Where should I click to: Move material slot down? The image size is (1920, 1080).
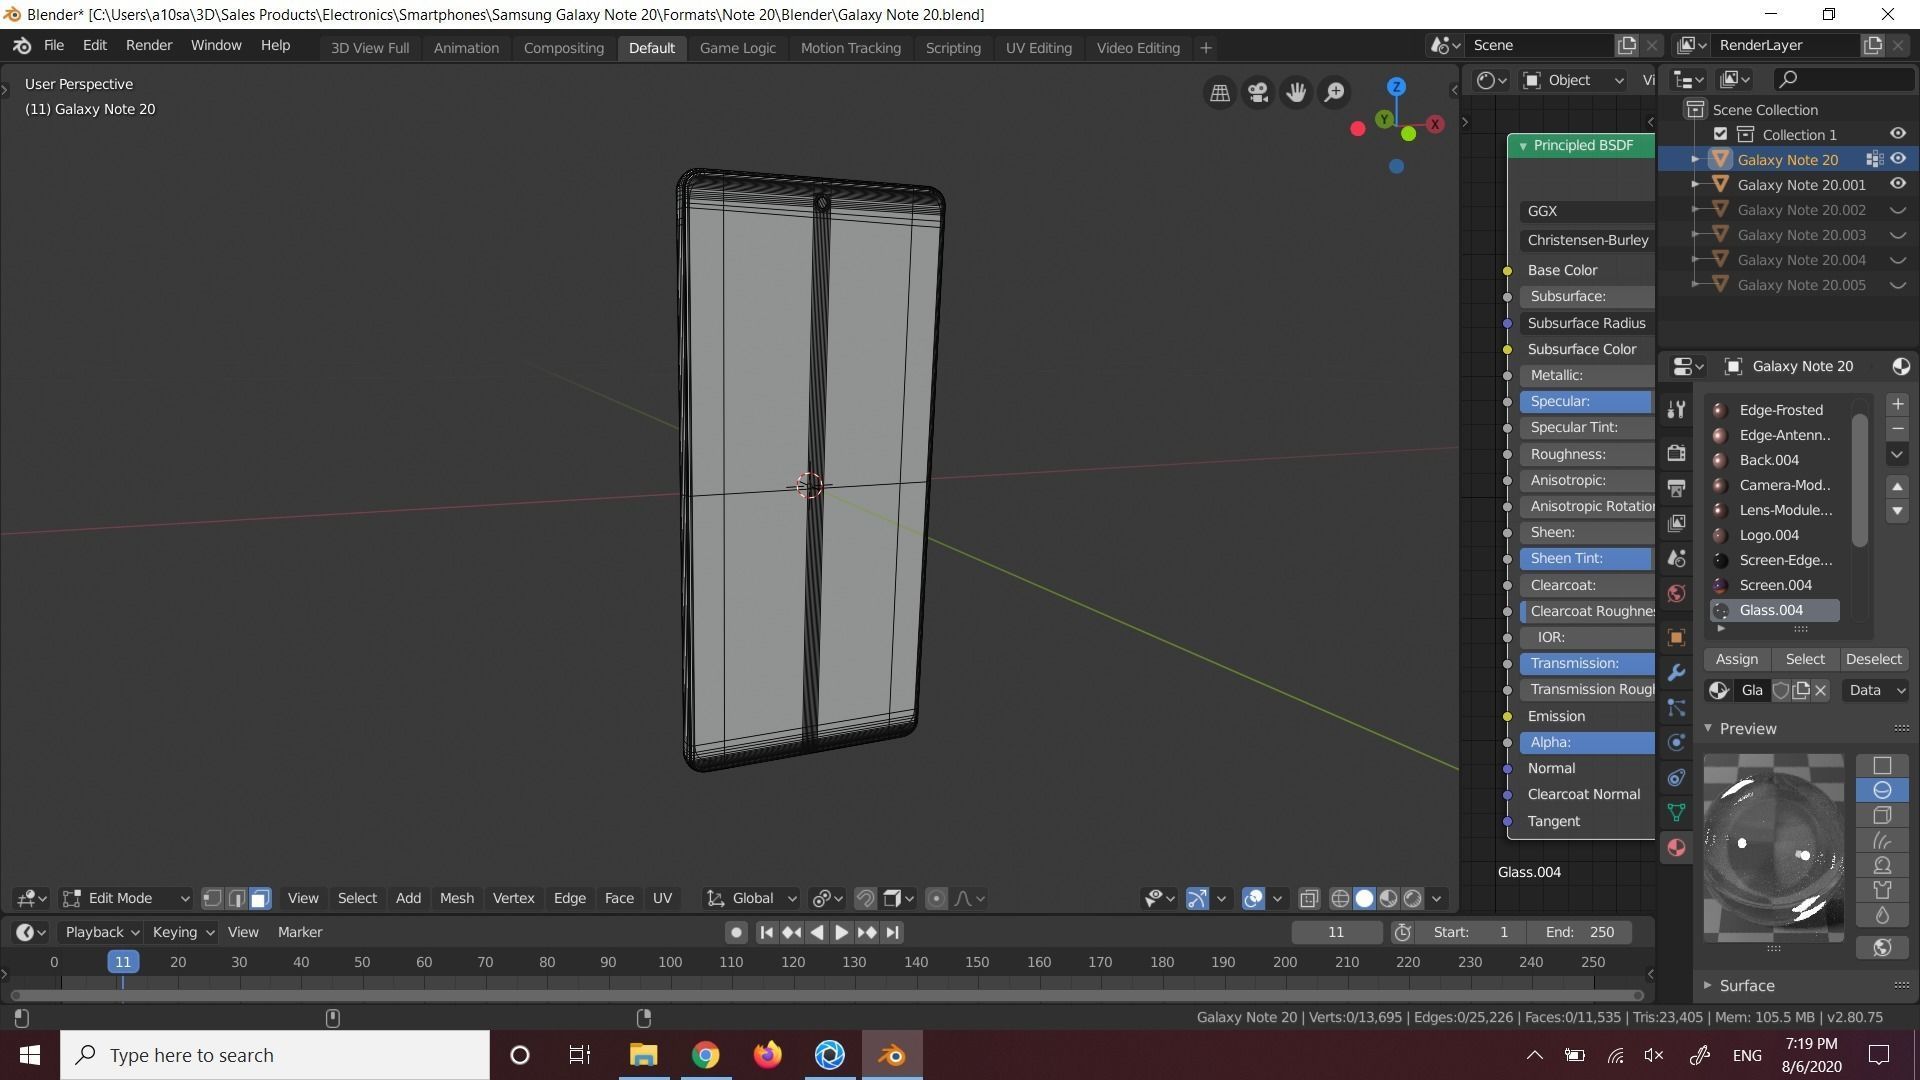1897,511
